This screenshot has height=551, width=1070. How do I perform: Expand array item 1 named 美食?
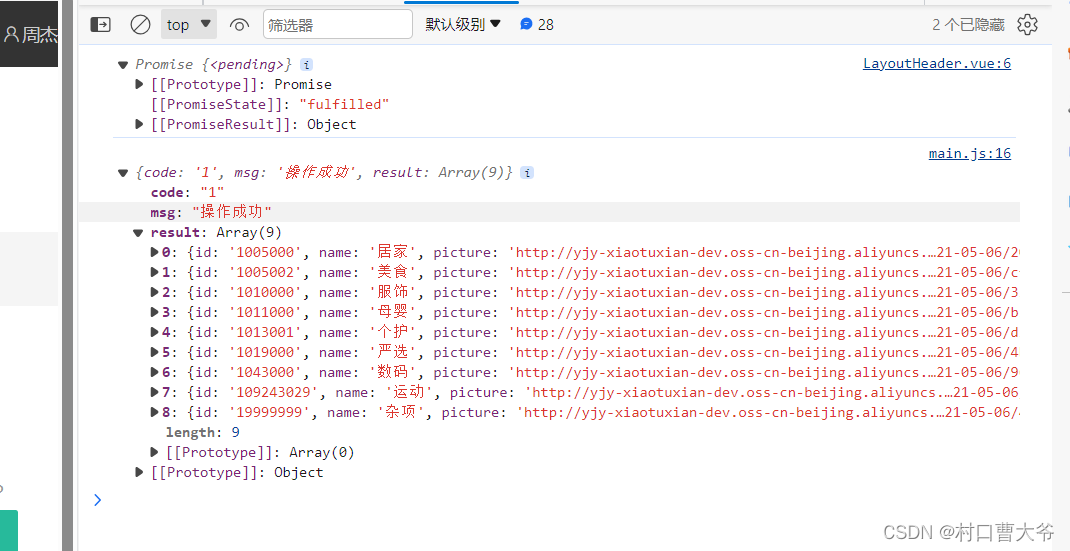coord(156,272)
